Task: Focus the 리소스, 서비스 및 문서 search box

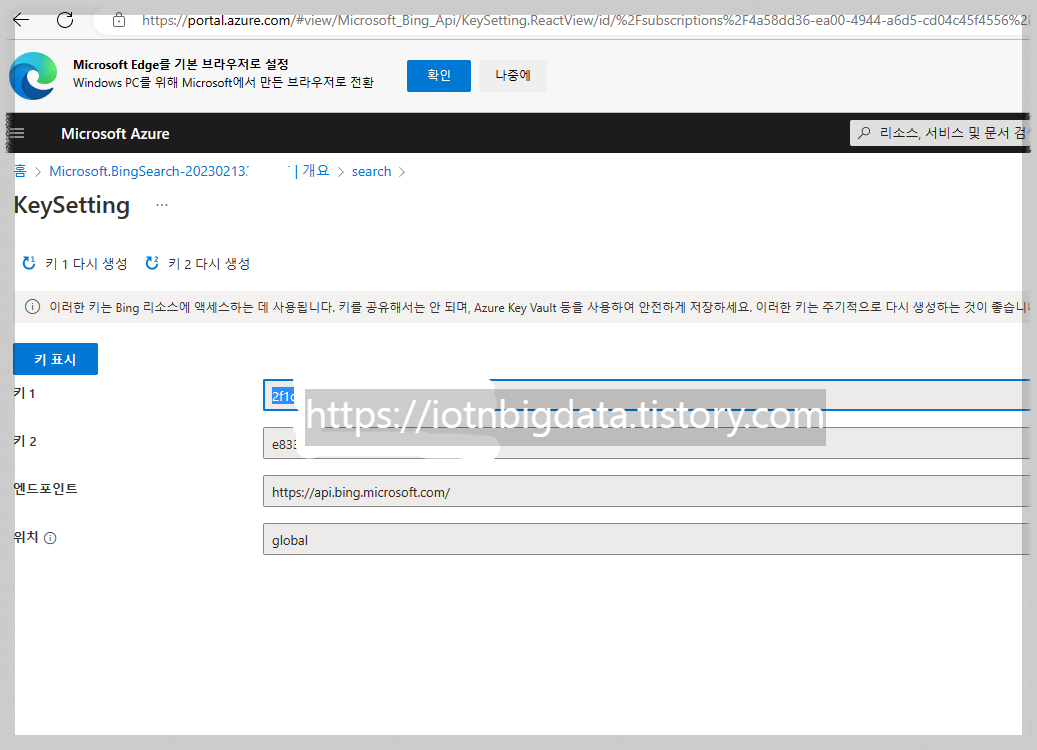Action: [x=940, y=133]
